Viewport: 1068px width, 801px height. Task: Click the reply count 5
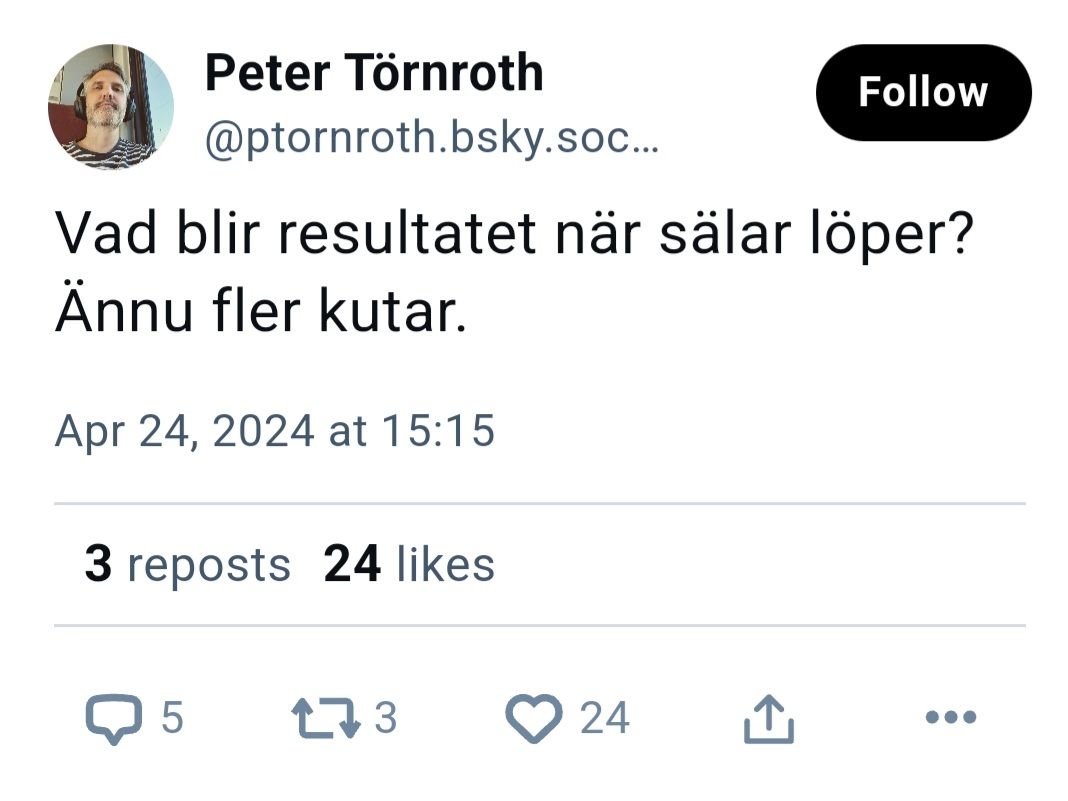tap(172, 718)
